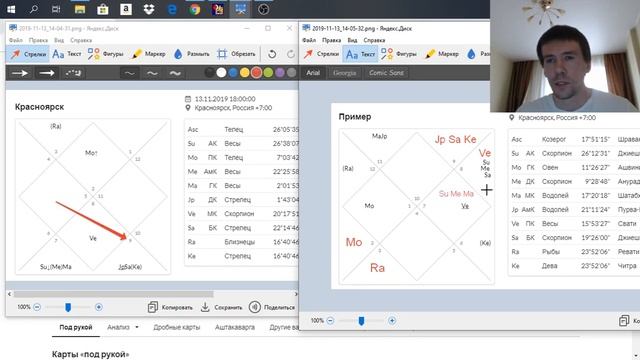The width and height of the screenshot is (640, 360).
Task: Open Справка menu in left window
Action: click(x=81, y=40)
